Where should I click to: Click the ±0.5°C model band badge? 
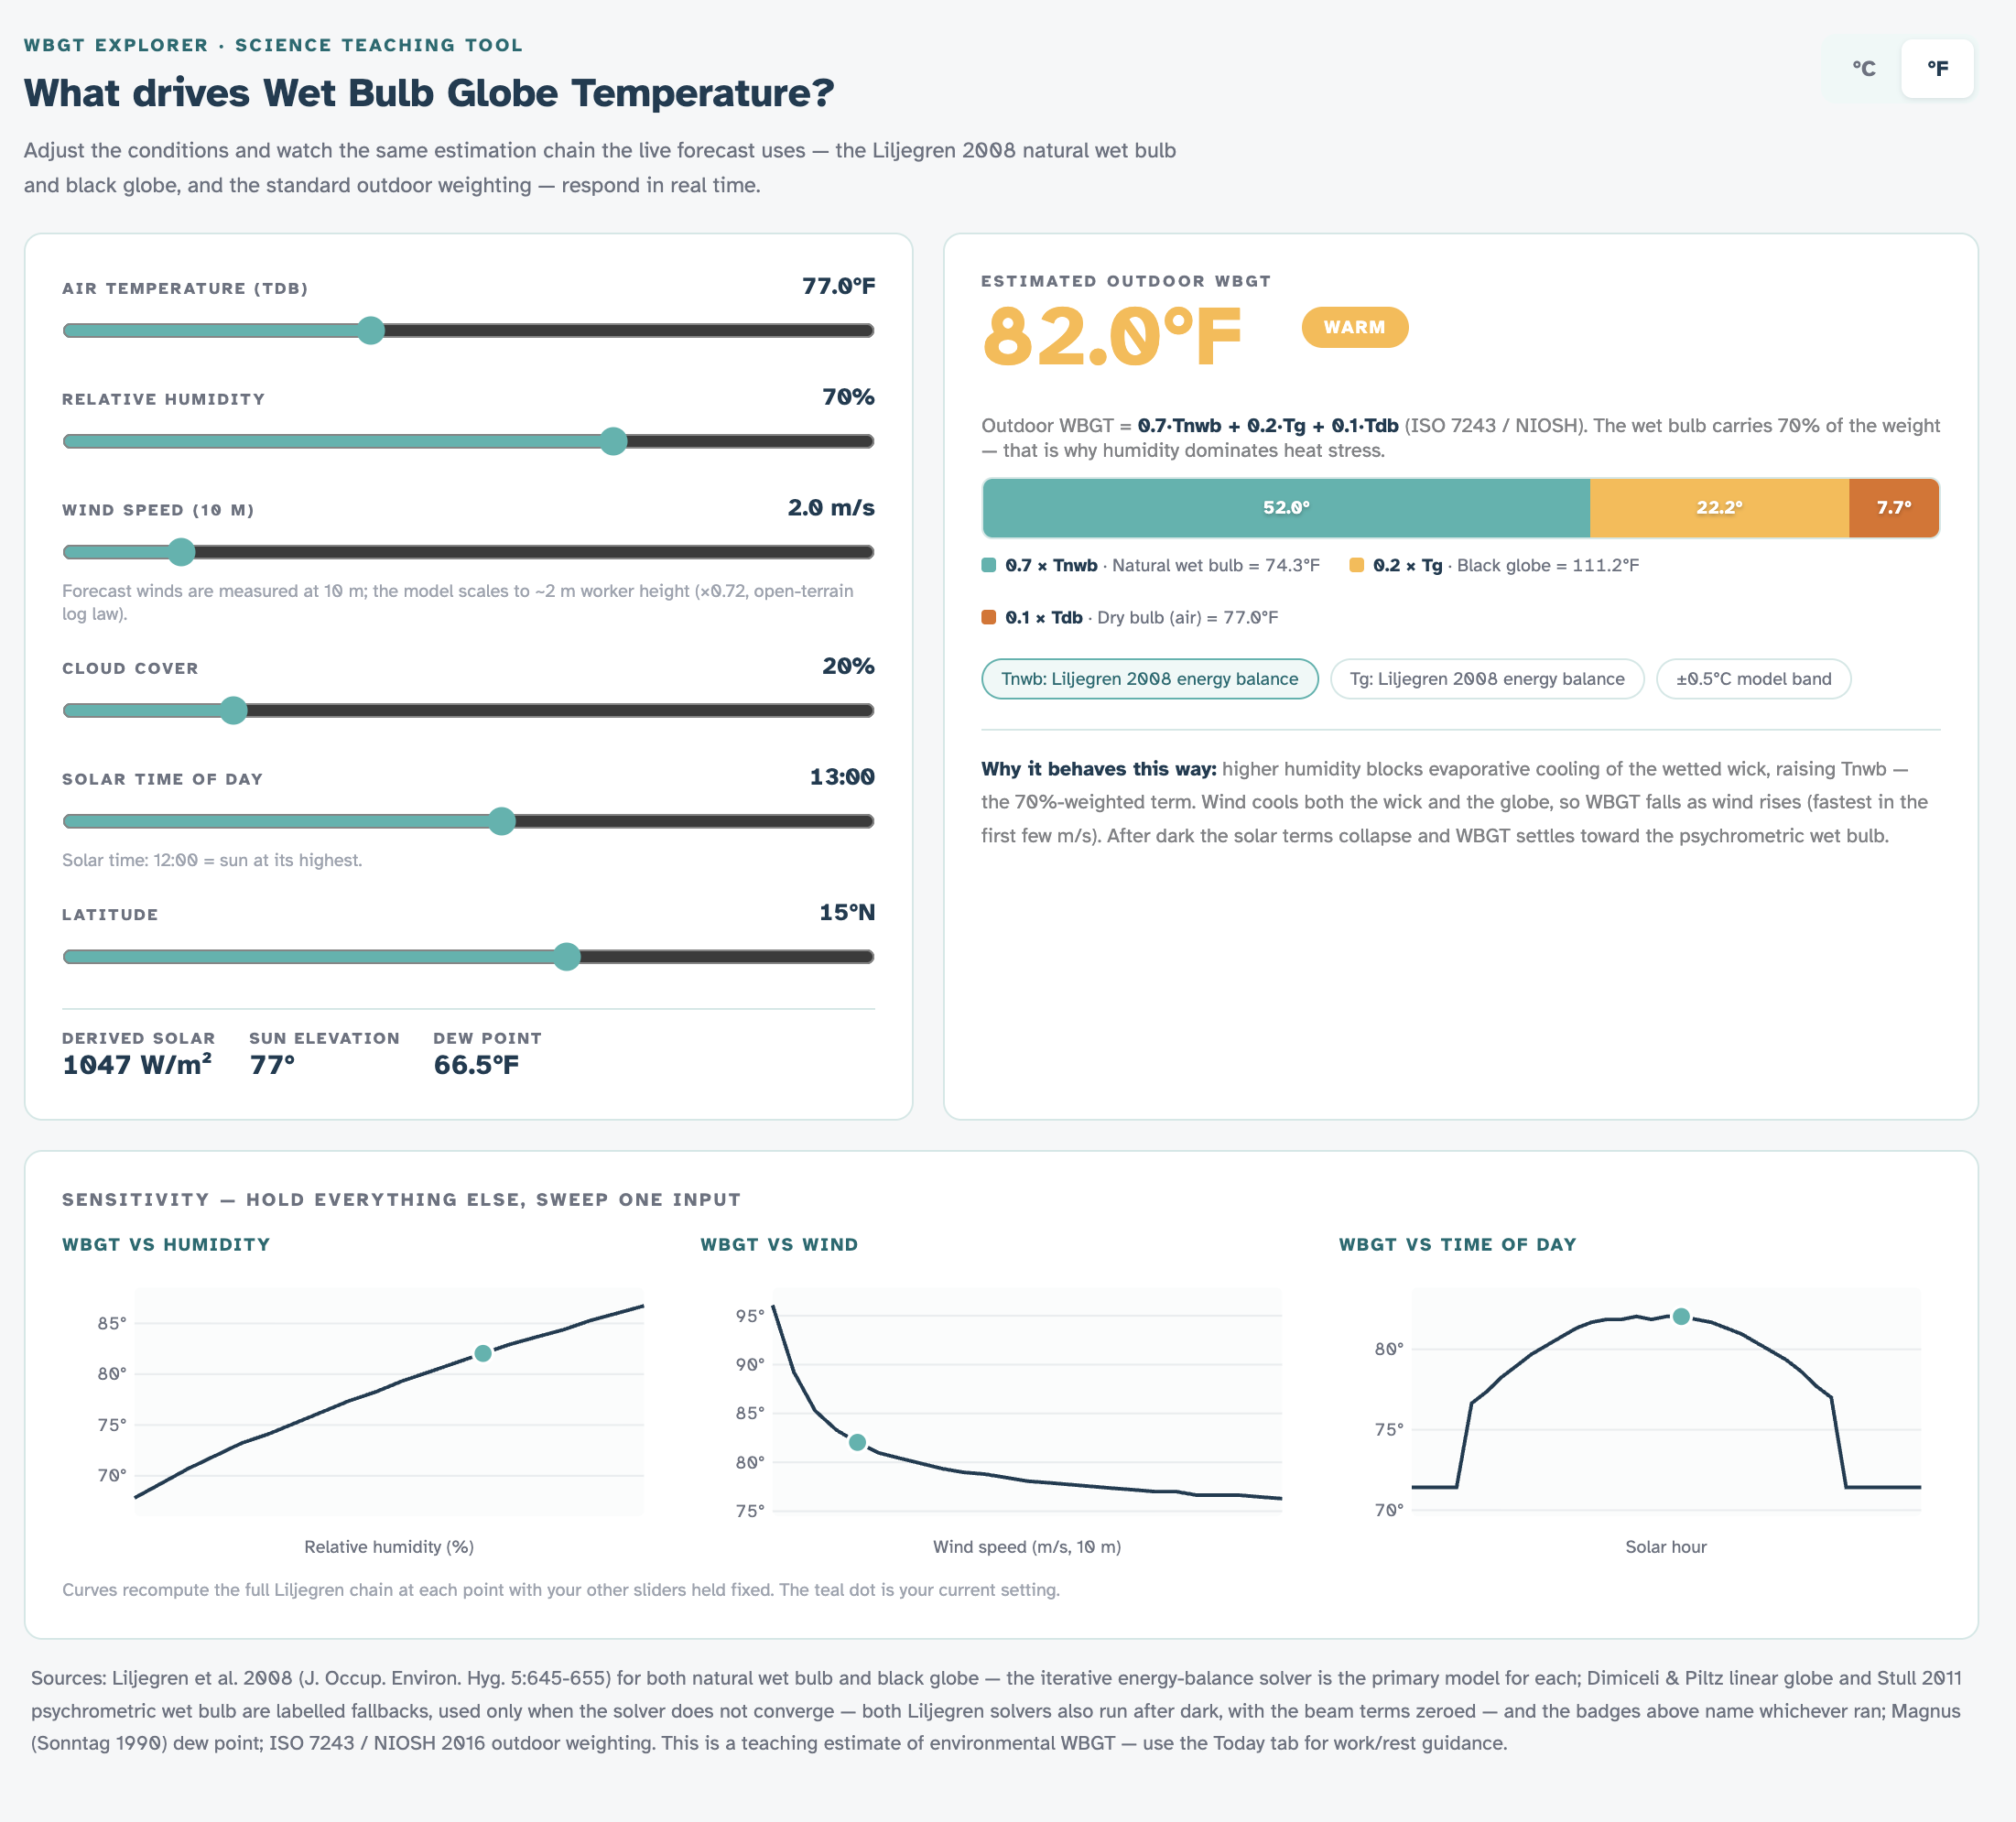point(1754,679)
